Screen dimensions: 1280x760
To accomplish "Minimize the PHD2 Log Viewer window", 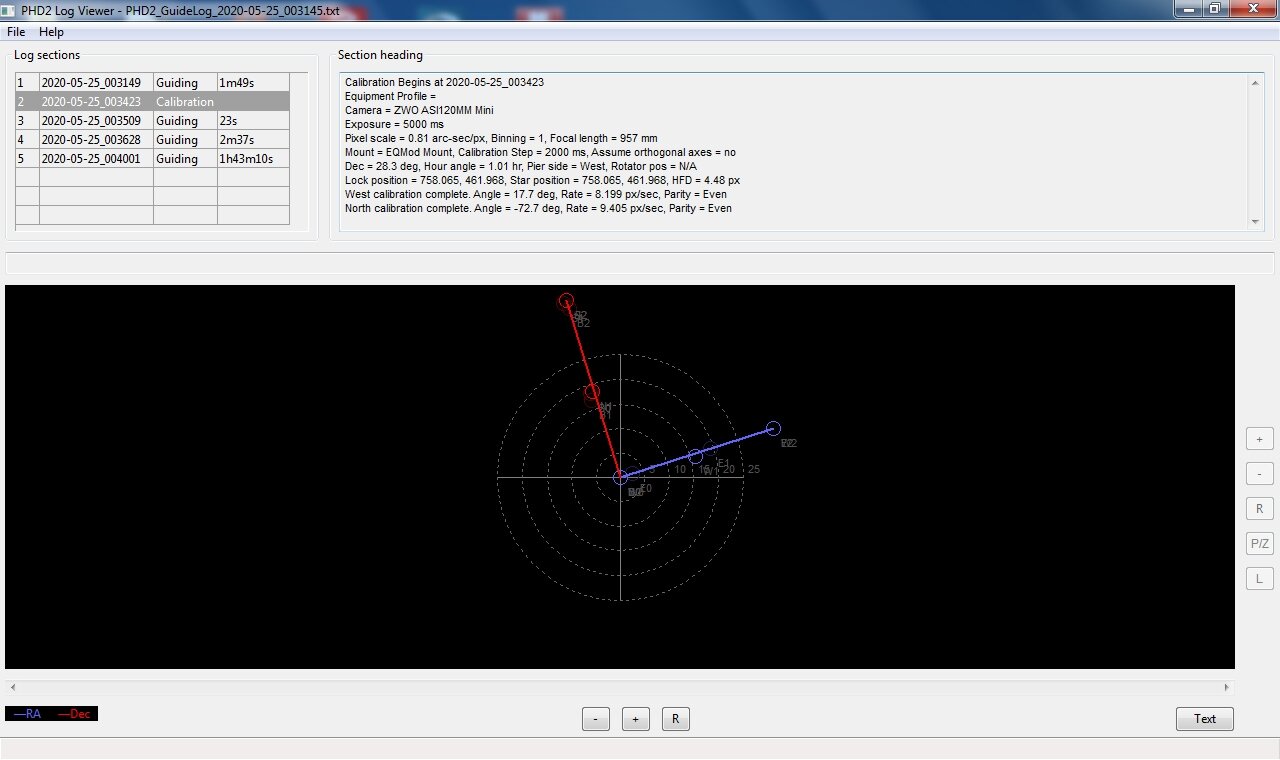I will pos(1187,8).
